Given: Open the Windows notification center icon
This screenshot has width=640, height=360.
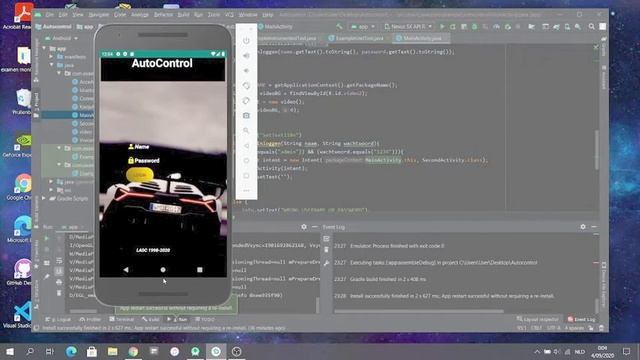Looking at the screenshot, I should [x=627, y=351].
